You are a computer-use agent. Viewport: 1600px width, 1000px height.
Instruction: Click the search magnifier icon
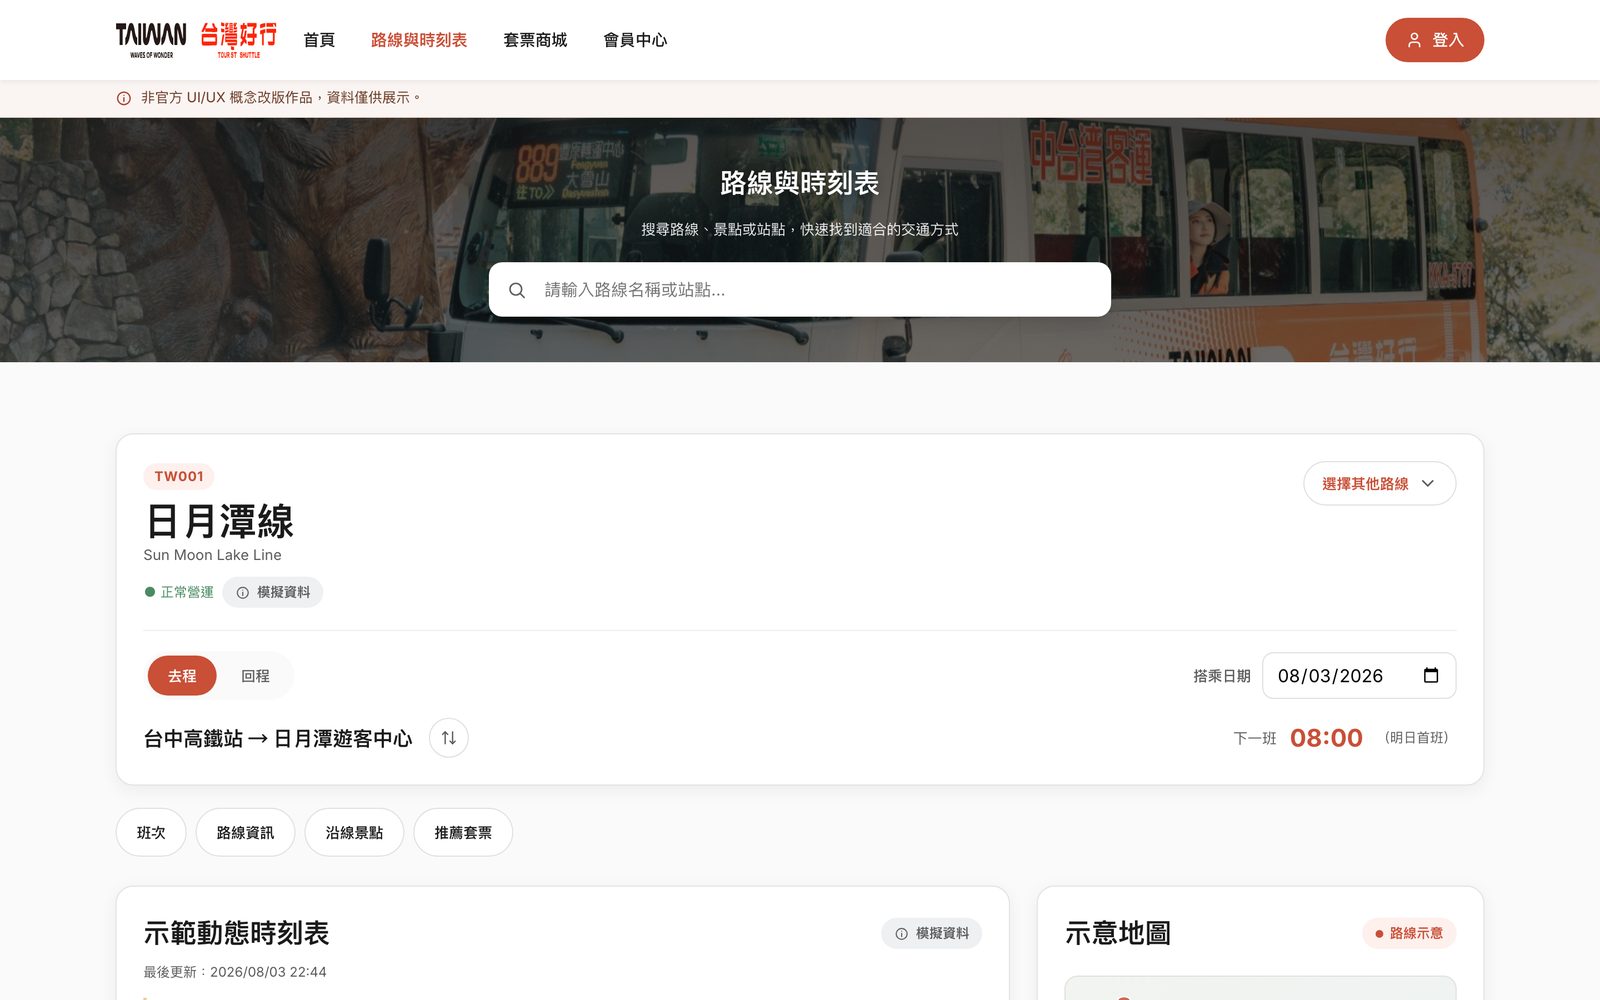point(517,290)
